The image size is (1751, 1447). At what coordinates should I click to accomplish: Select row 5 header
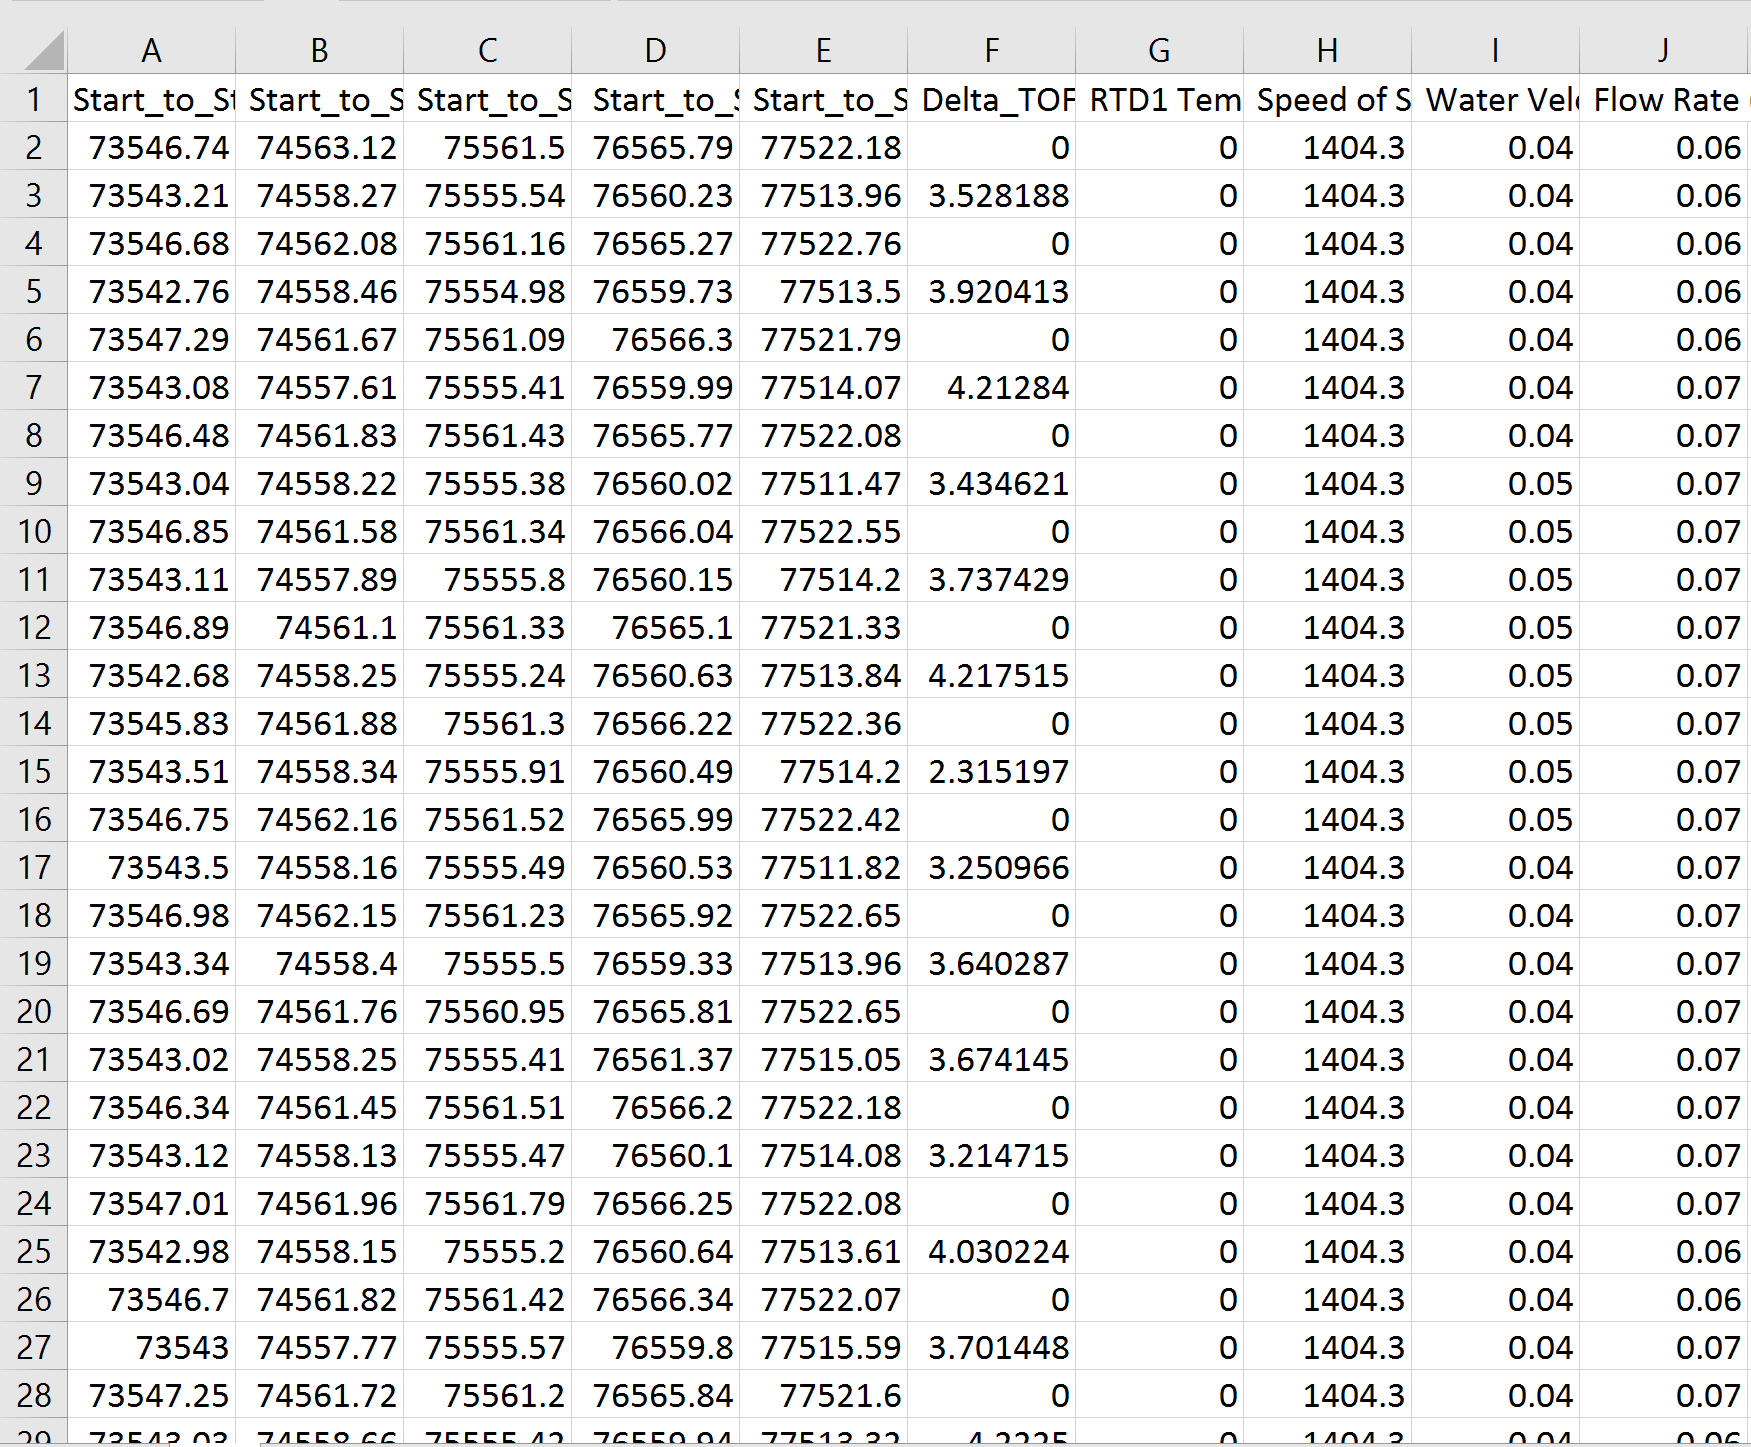pyautogui.click(x=33, y=291)
